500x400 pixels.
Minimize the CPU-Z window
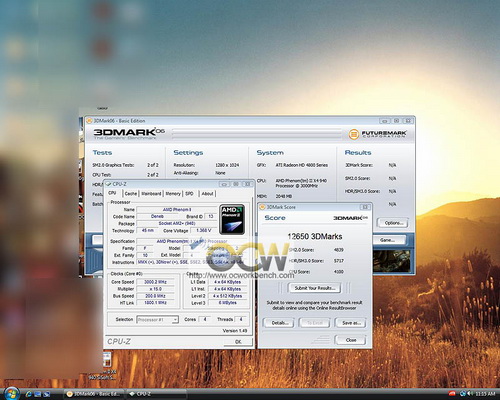pos(224,184)
